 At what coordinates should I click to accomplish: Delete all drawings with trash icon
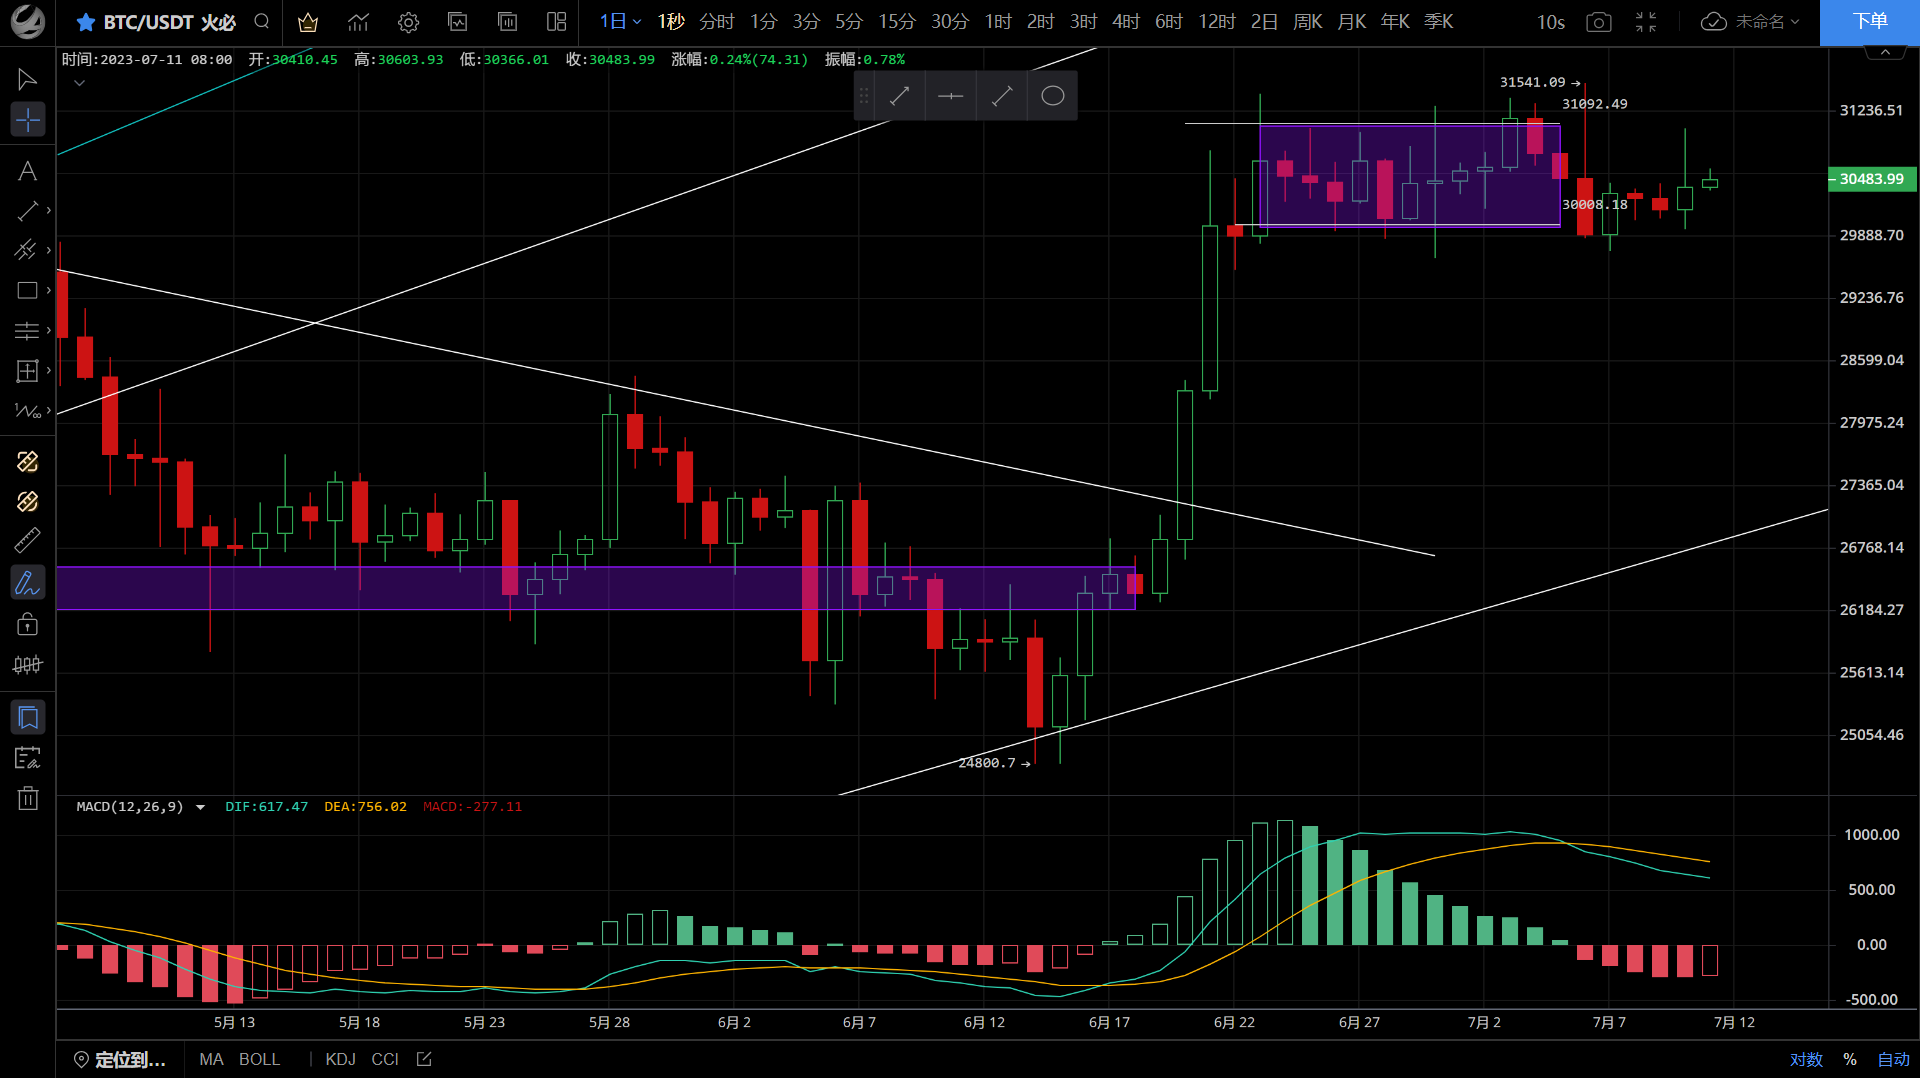(27, 798)
